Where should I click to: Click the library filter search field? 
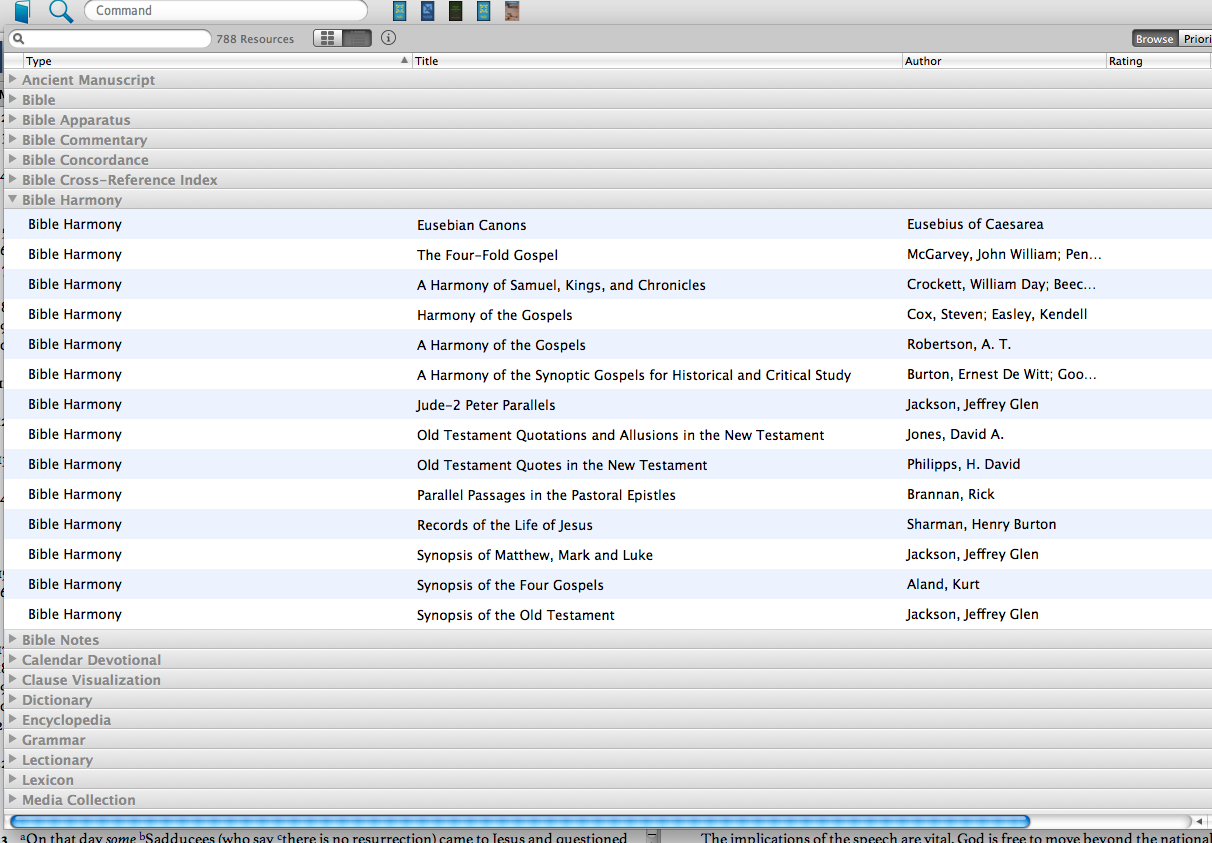coord(110,39)
